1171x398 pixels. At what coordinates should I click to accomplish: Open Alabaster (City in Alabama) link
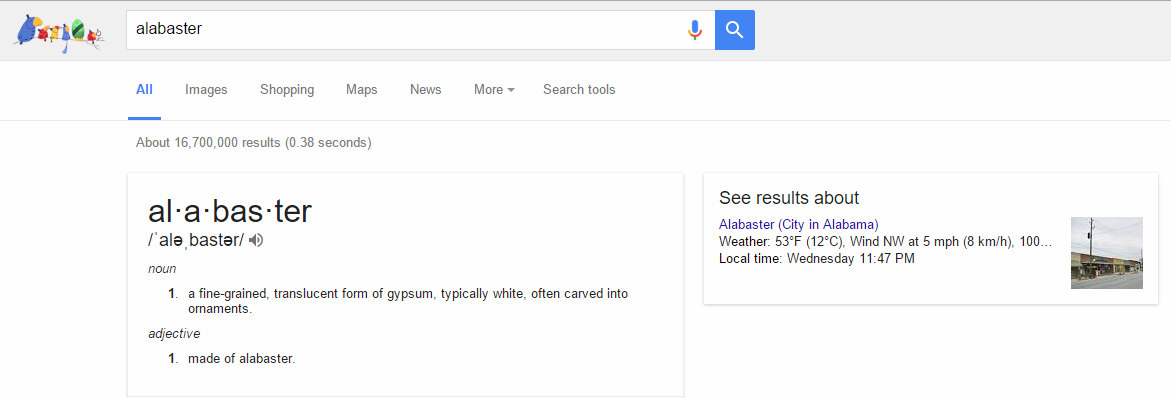(x=798, y=224)
